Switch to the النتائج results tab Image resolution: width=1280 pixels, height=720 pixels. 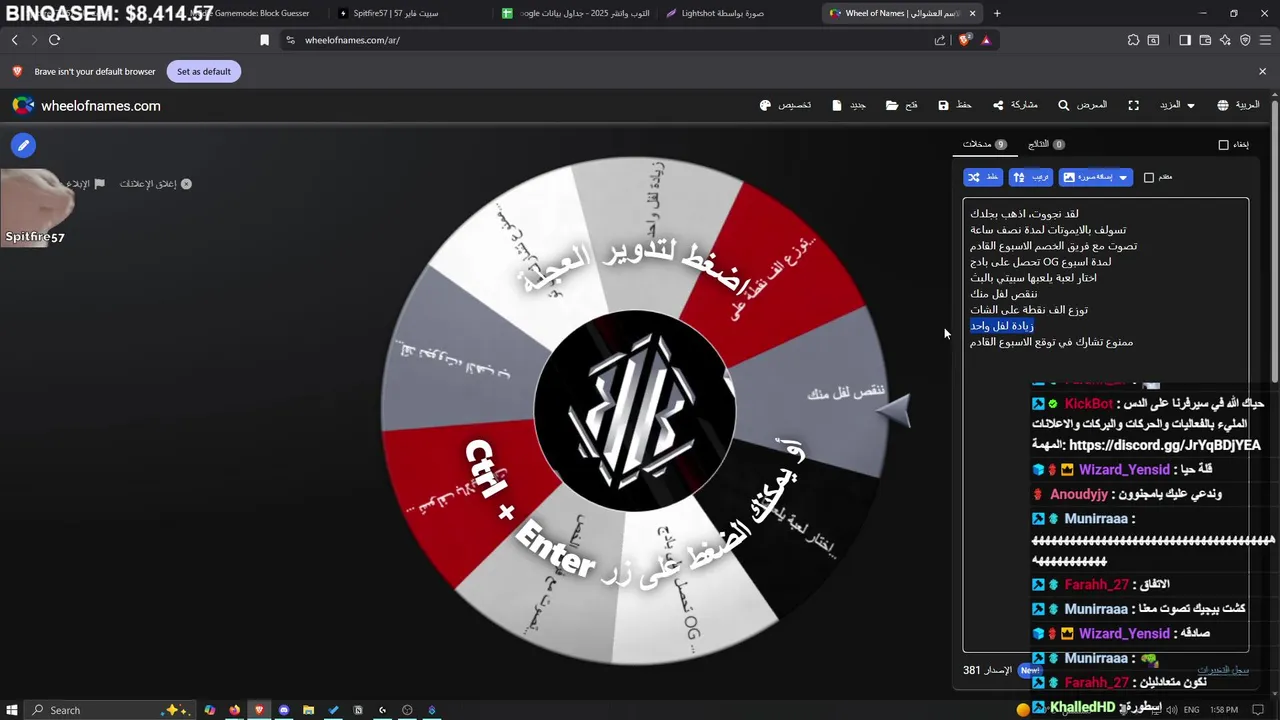click(1046, 144)
